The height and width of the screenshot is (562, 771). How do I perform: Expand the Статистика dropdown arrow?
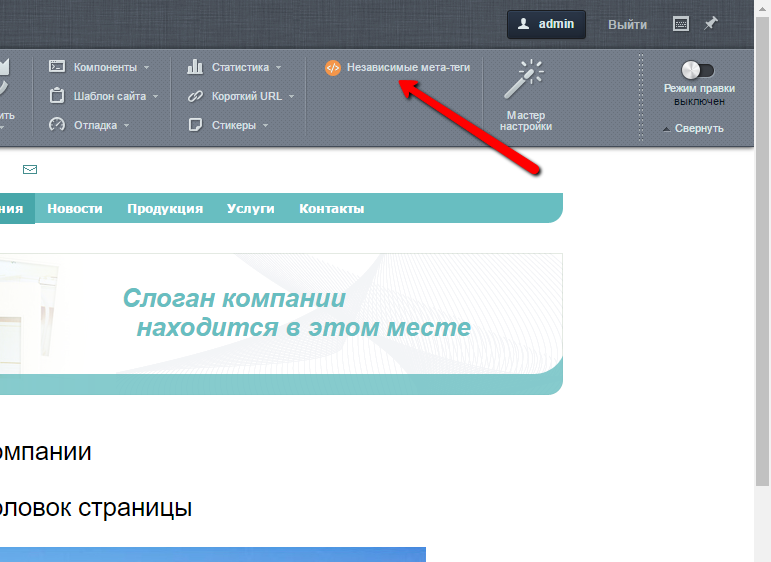(x=278, y=67)
